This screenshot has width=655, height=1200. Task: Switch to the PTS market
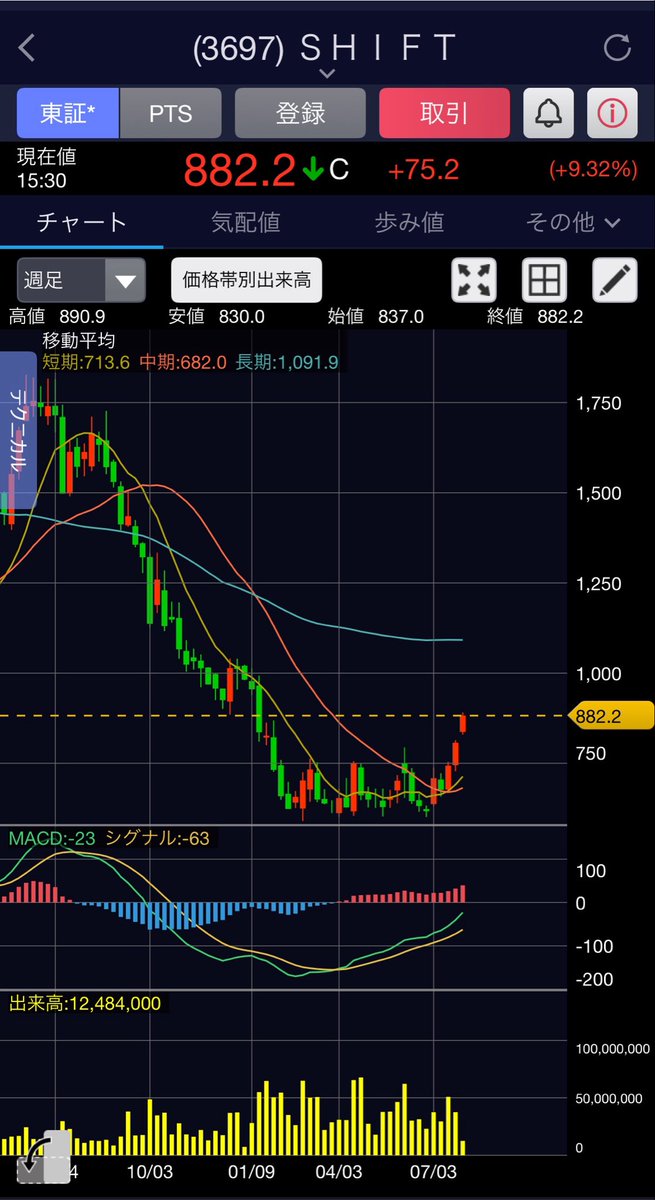[169, 113]
